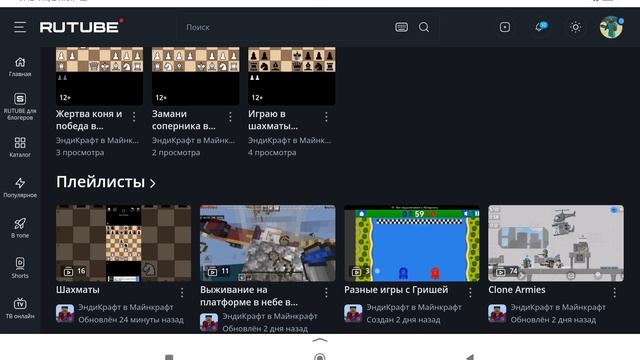The width and height of the screenshot is (640, 360).
Task: Click the Шахматы playlist title
Action: 78,290
